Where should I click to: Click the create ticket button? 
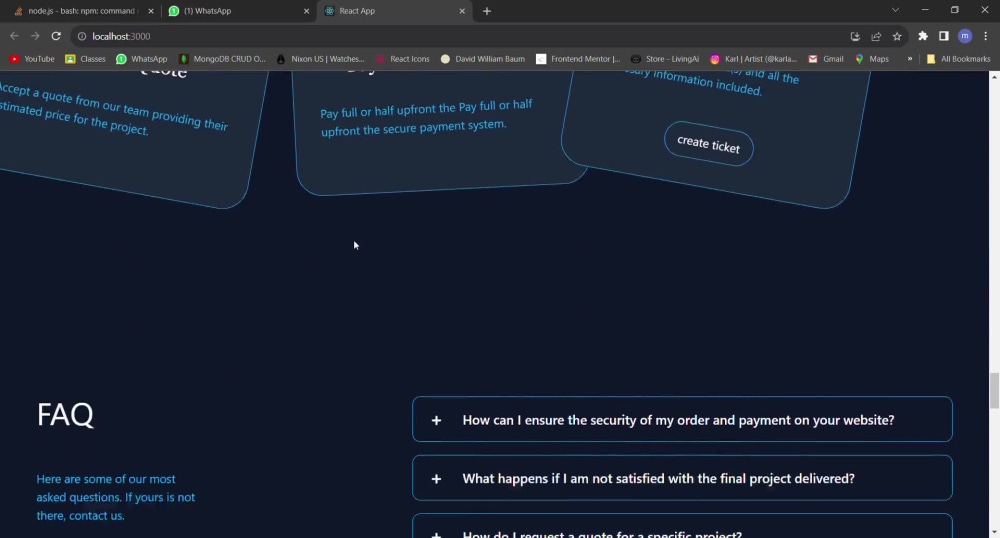point(709,144)
